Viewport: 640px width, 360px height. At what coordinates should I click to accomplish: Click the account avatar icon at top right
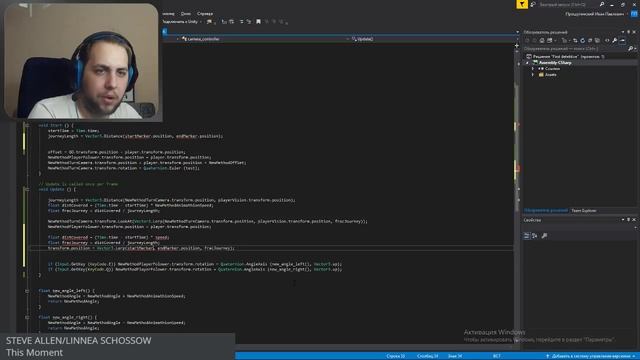point(634,14)
